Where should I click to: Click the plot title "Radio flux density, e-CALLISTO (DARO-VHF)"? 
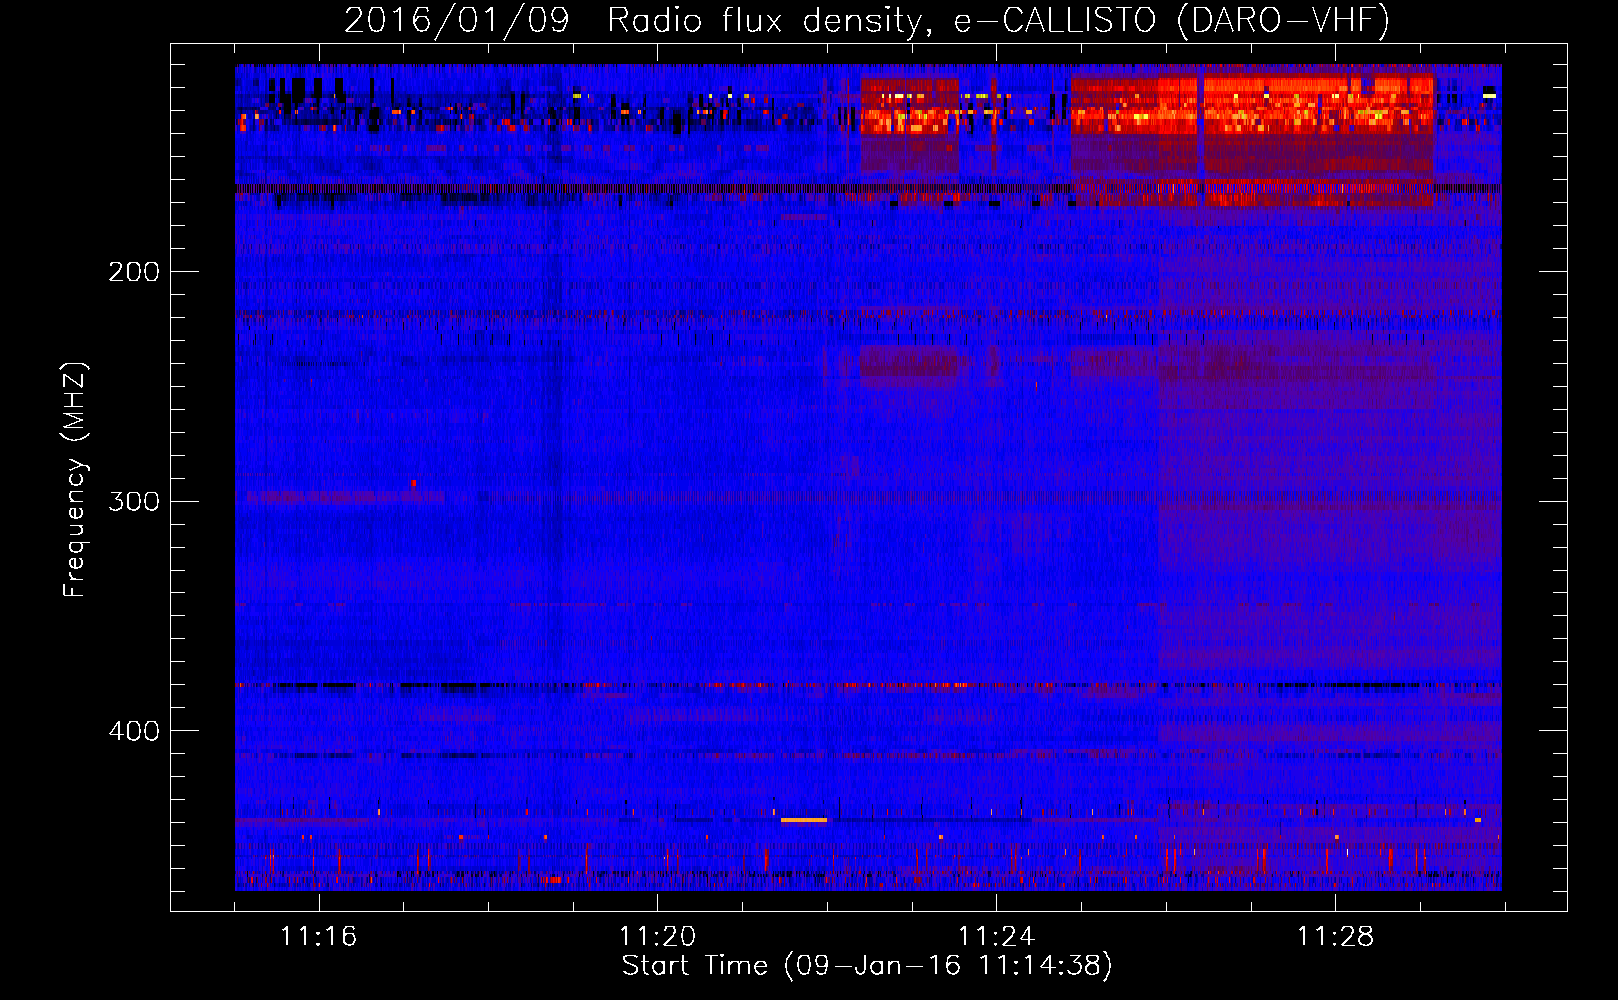[x=998, y=21]
